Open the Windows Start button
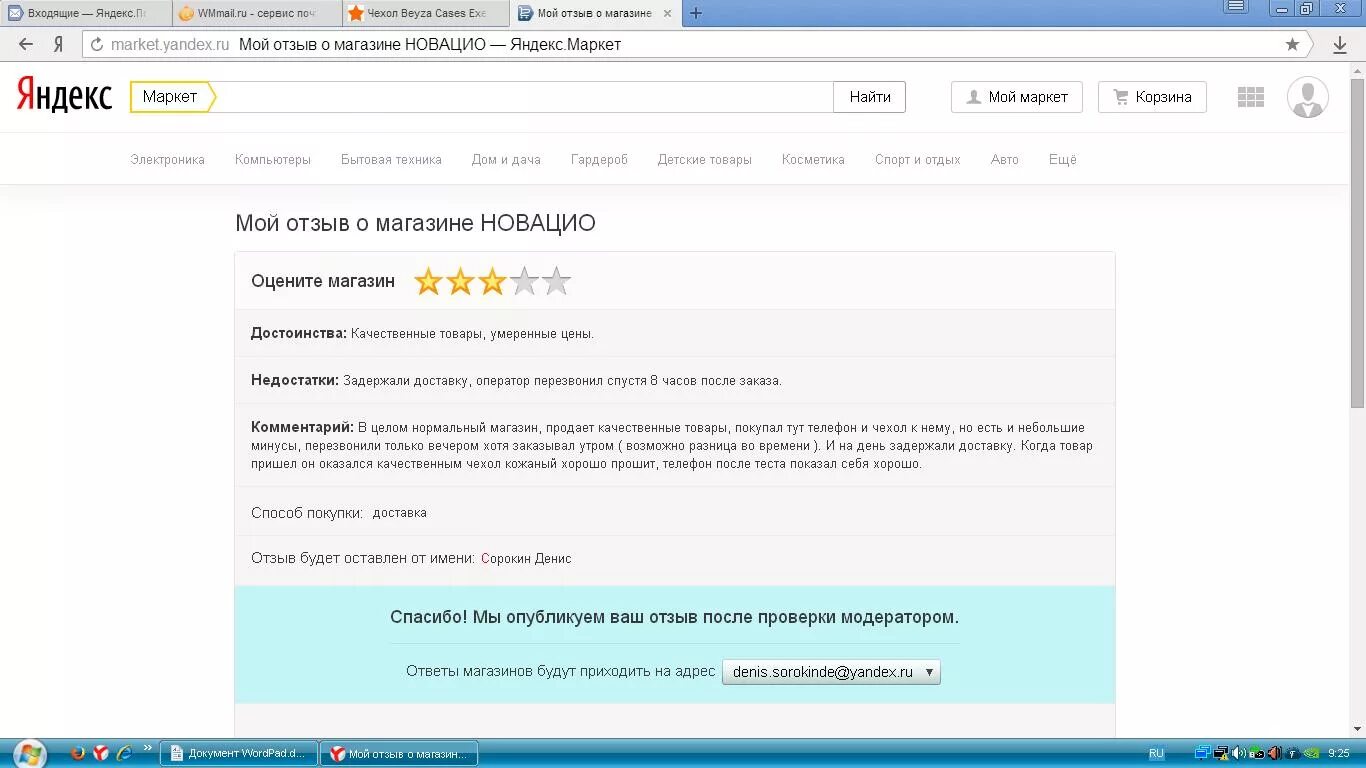 pos(28,753)
